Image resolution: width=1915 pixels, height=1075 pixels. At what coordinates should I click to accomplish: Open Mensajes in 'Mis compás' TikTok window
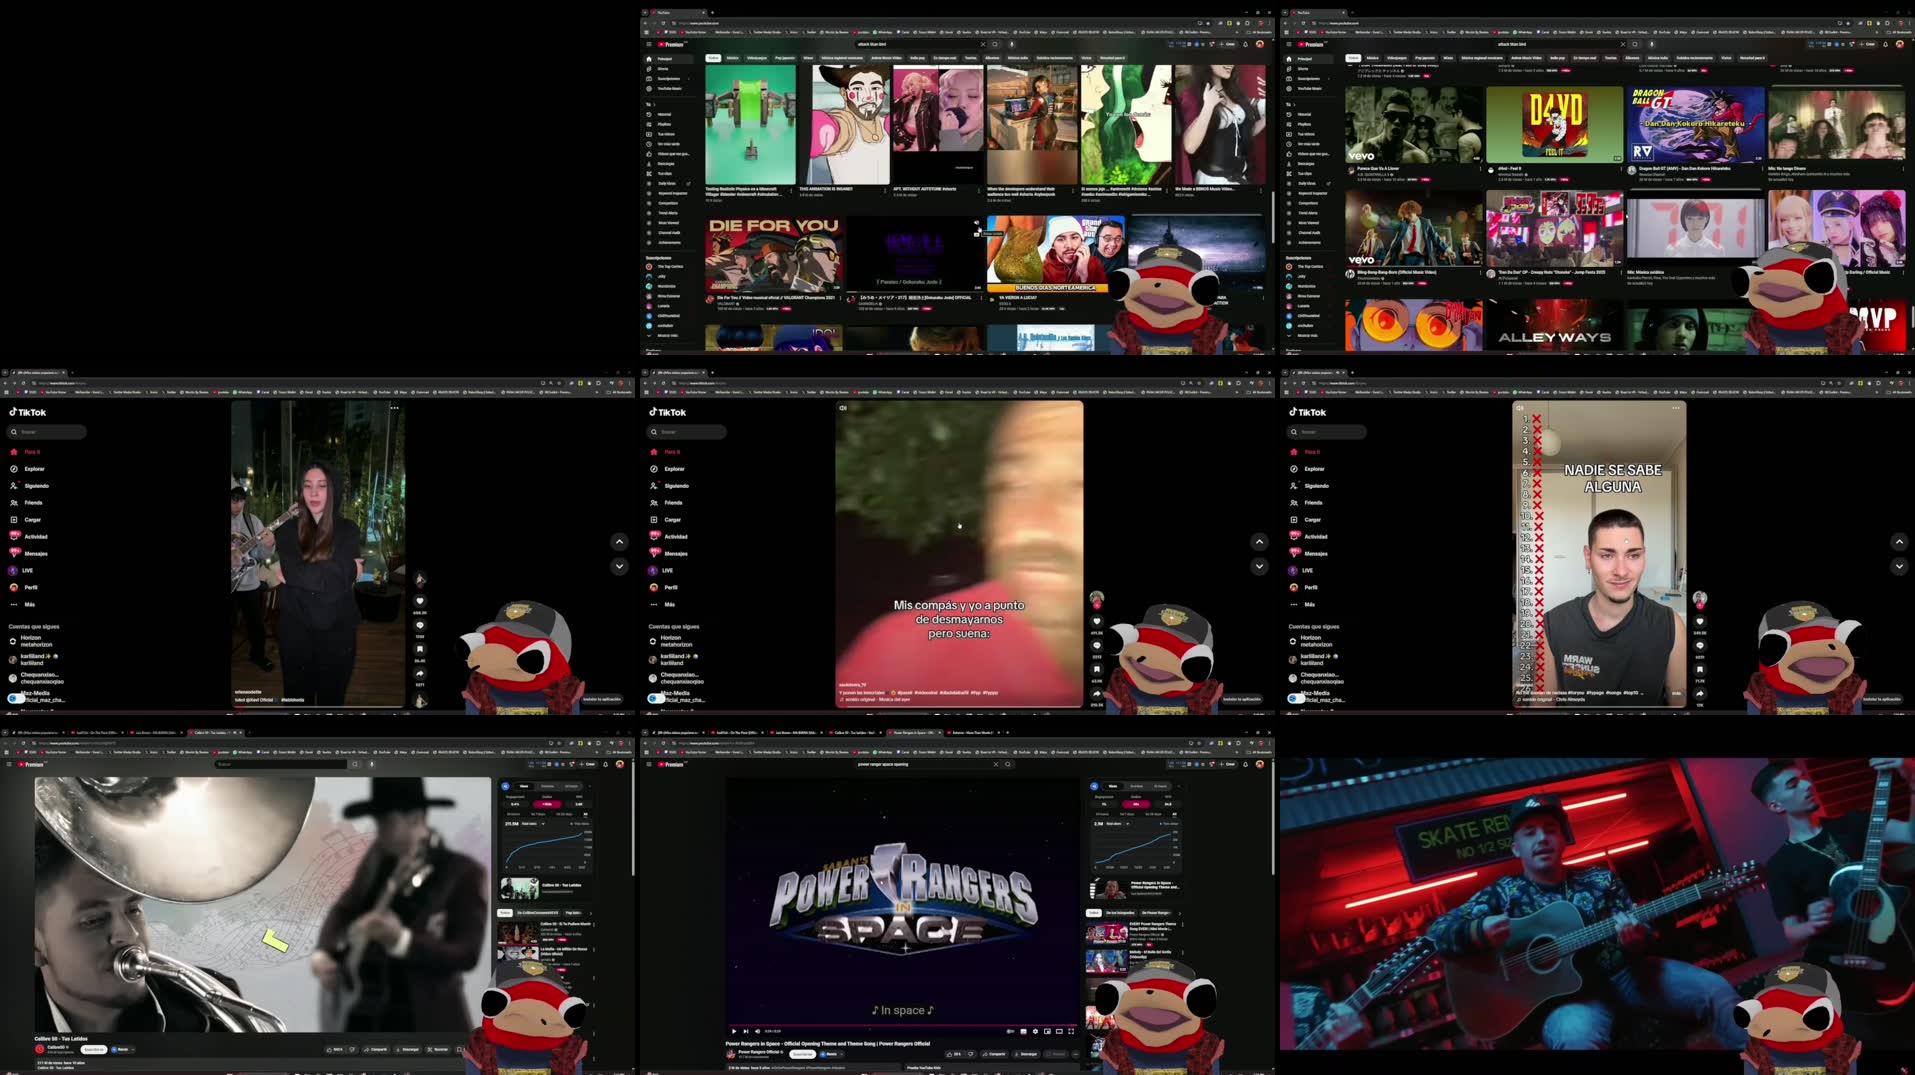pos(669,553)
